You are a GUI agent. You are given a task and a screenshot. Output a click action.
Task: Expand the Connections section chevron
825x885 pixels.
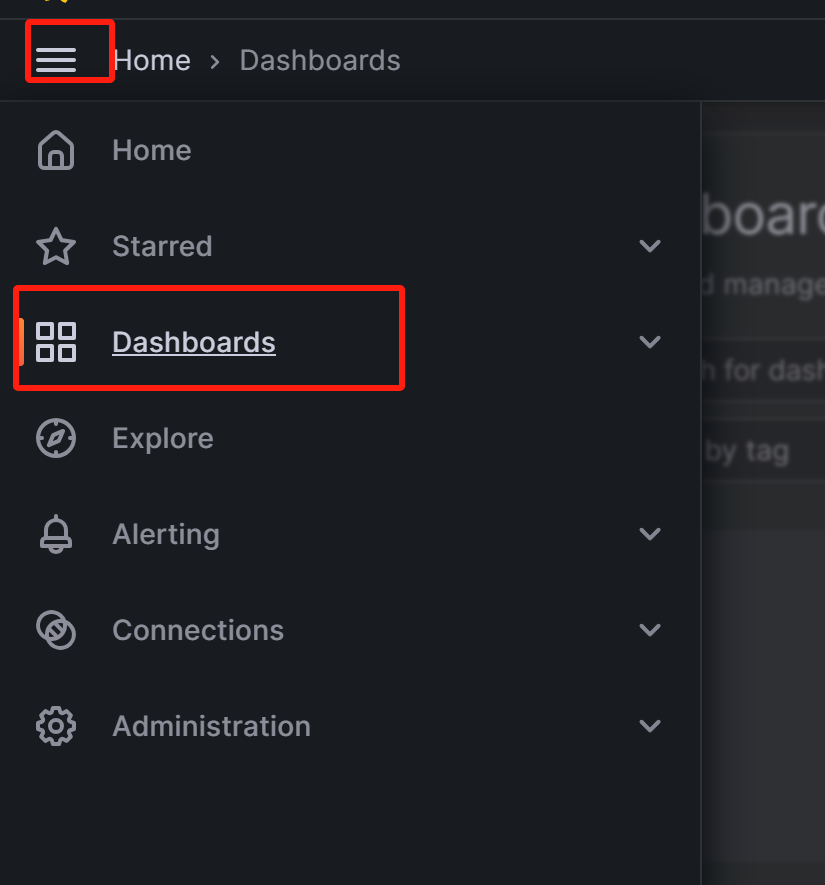650,630
